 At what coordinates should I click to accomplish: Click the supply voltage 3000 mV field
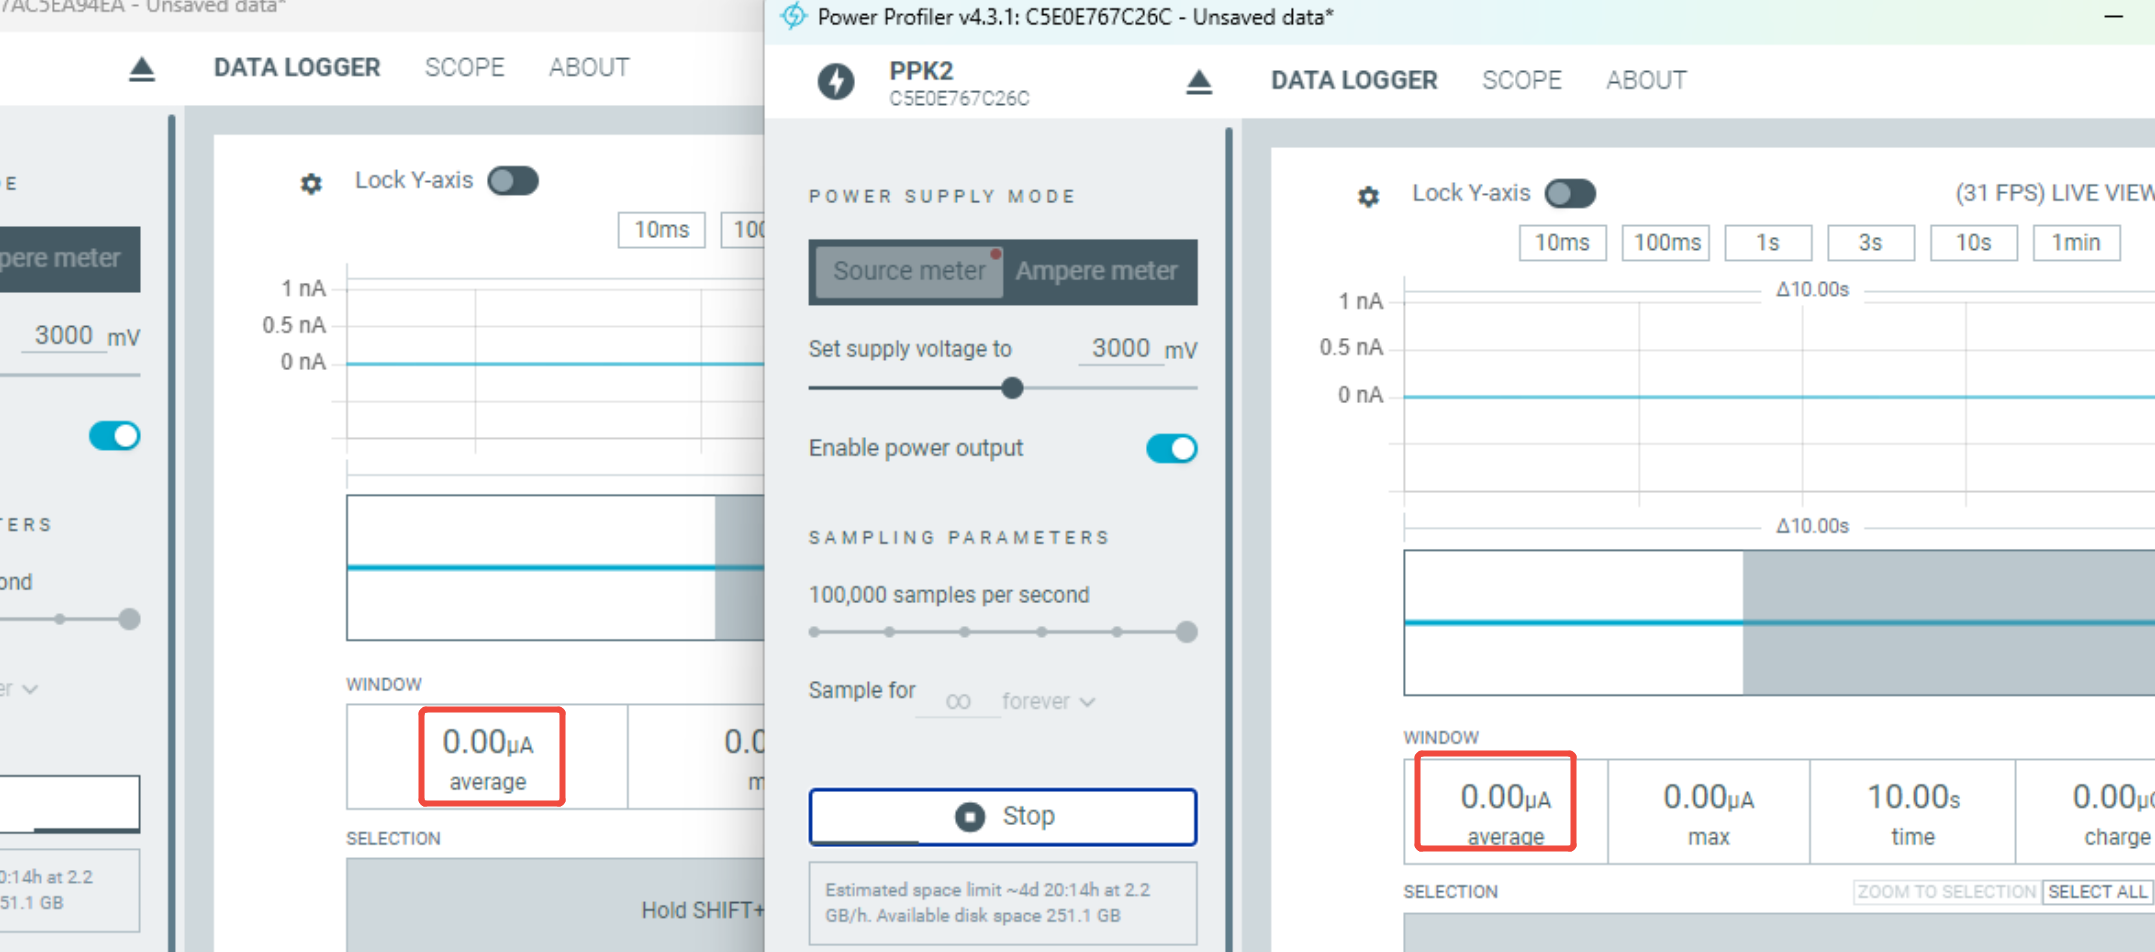[1121, 349]
